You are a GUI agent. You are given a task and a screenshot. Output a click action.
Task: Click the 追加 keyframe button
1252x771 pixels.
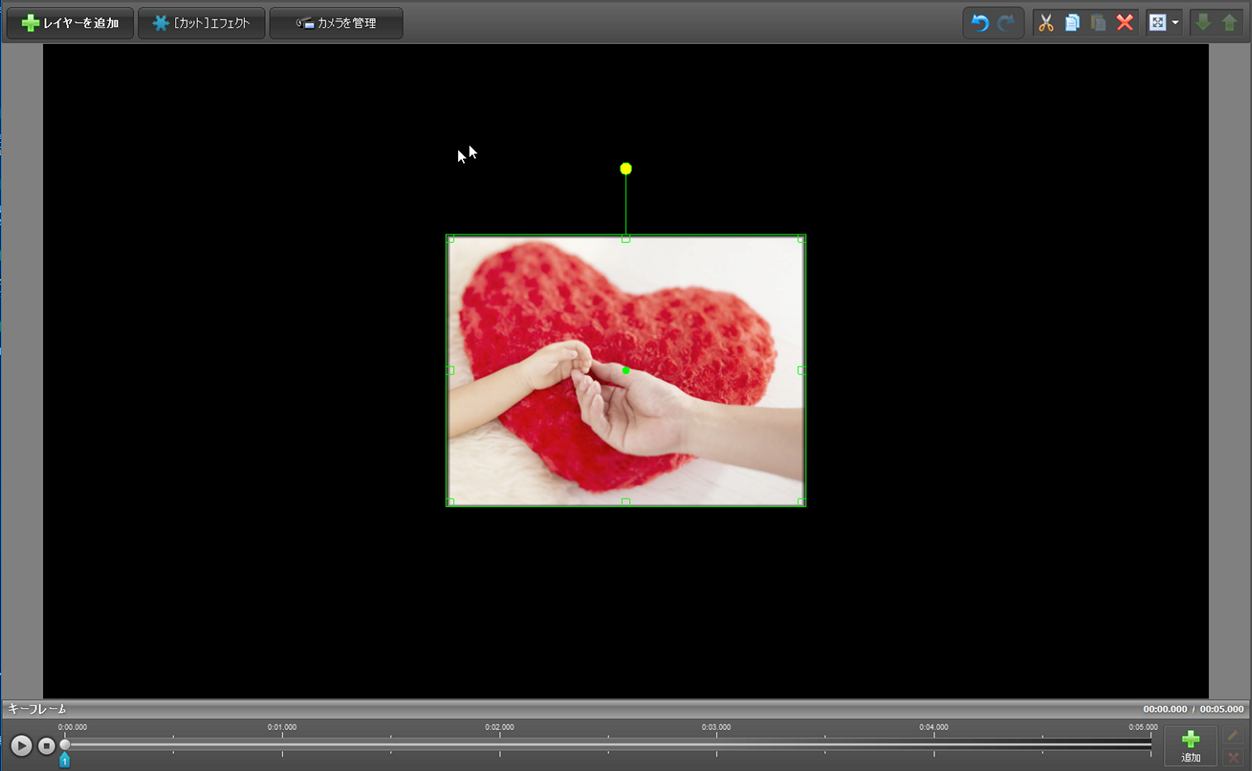1190,746
